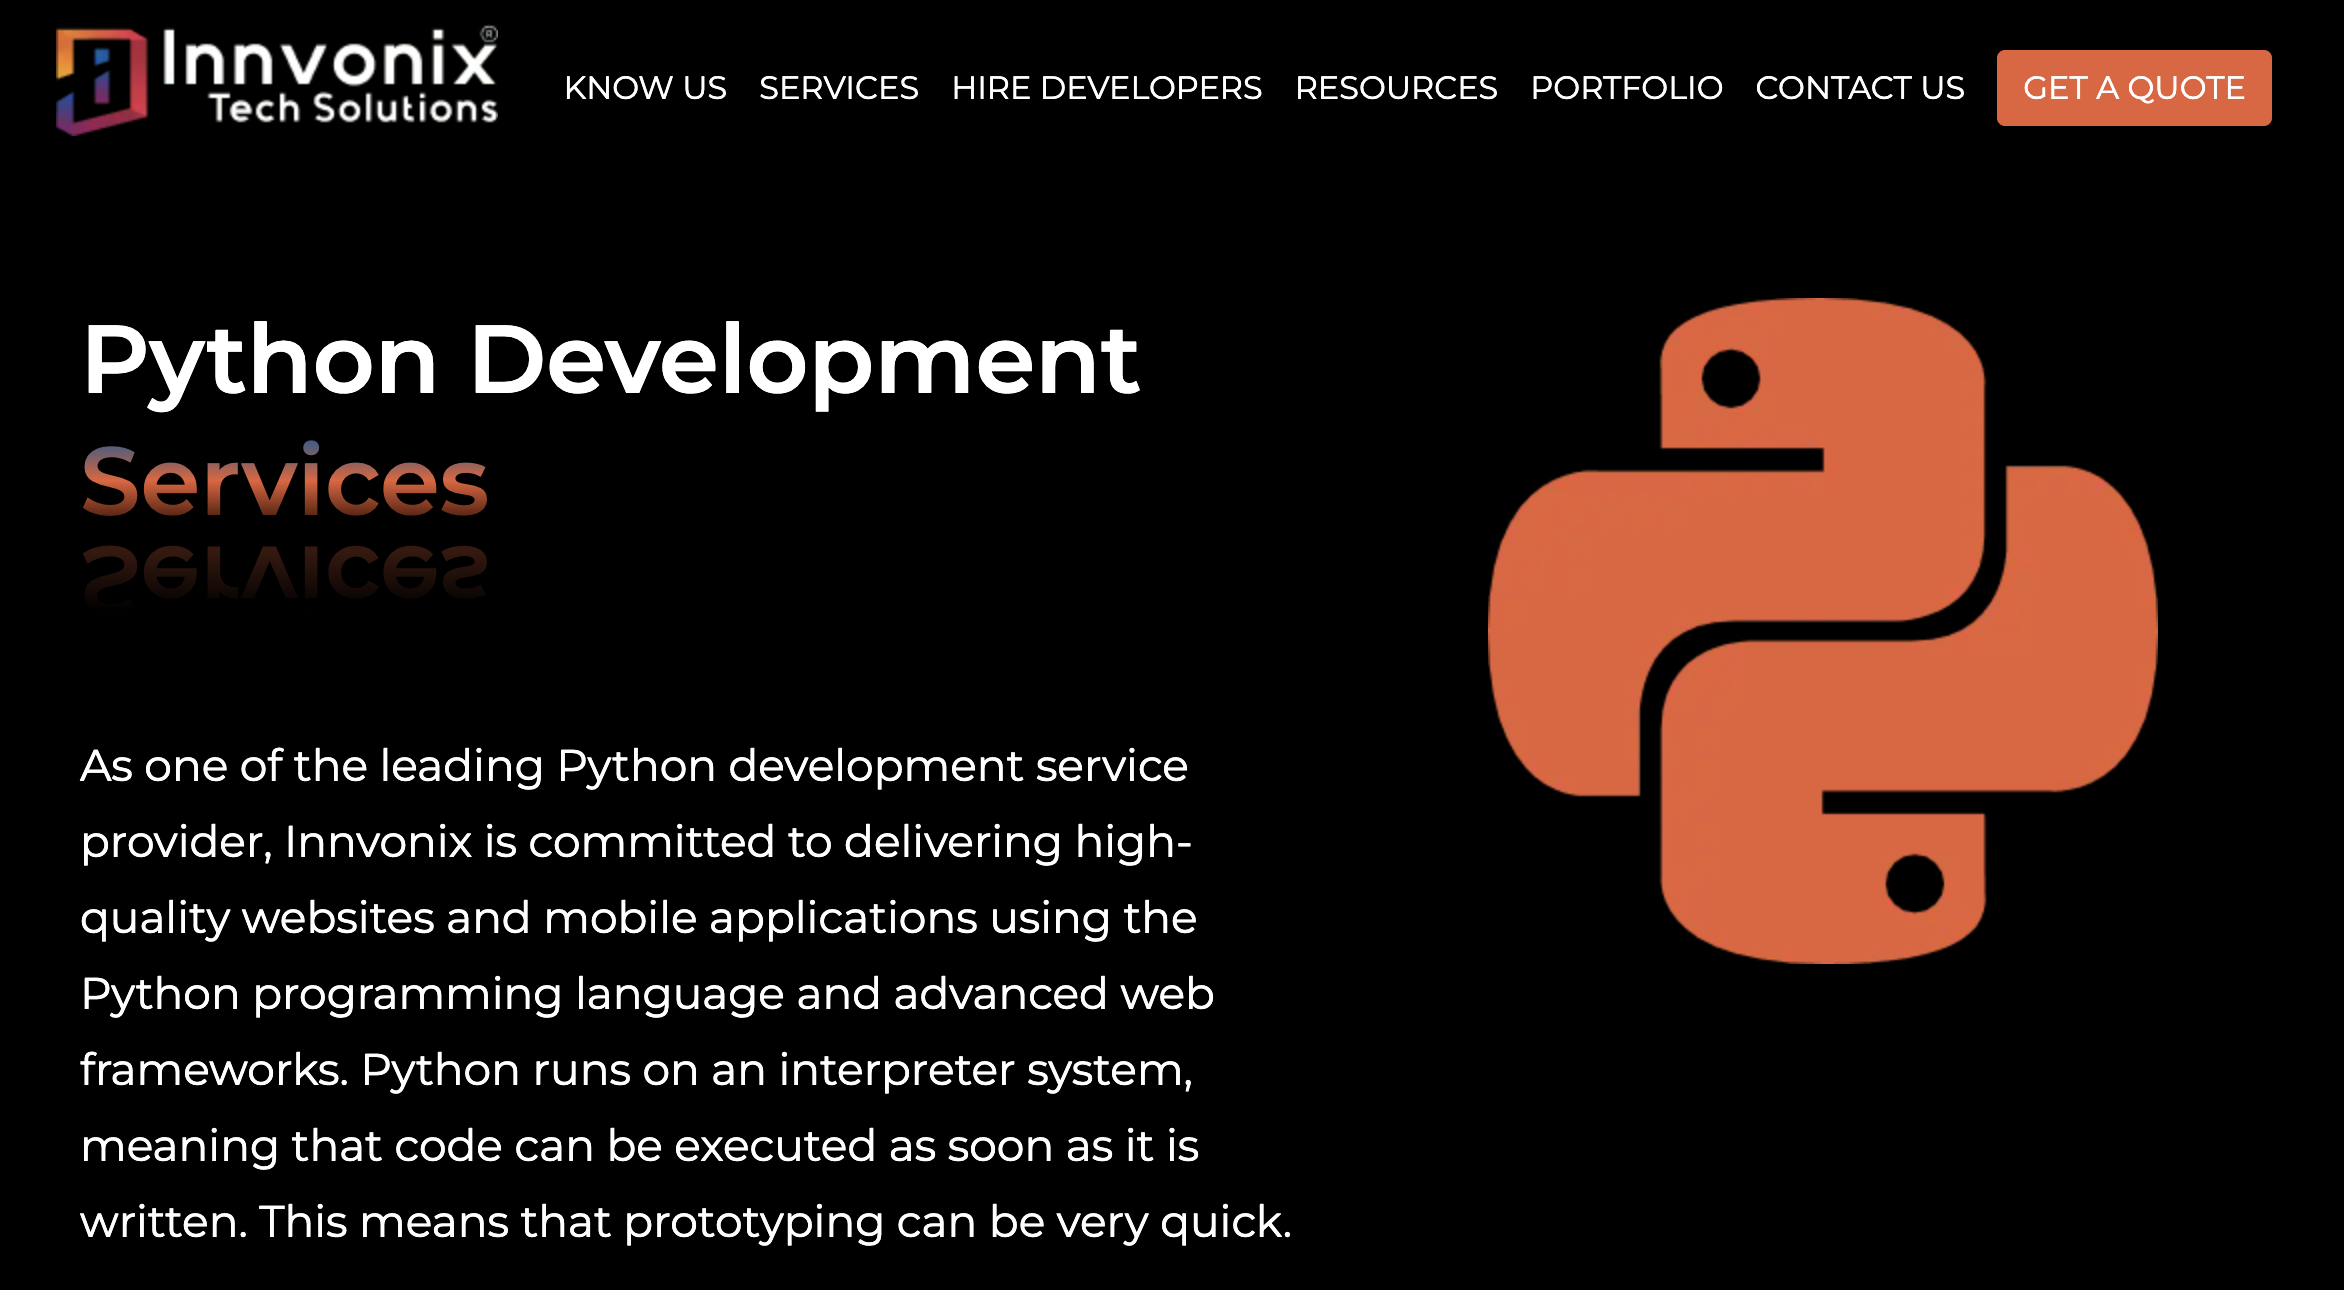Click the line 'meaning that code can be executed as soon as it is'
The width and height of the screenshot is (2344, 1290).
coord(639,1147)
